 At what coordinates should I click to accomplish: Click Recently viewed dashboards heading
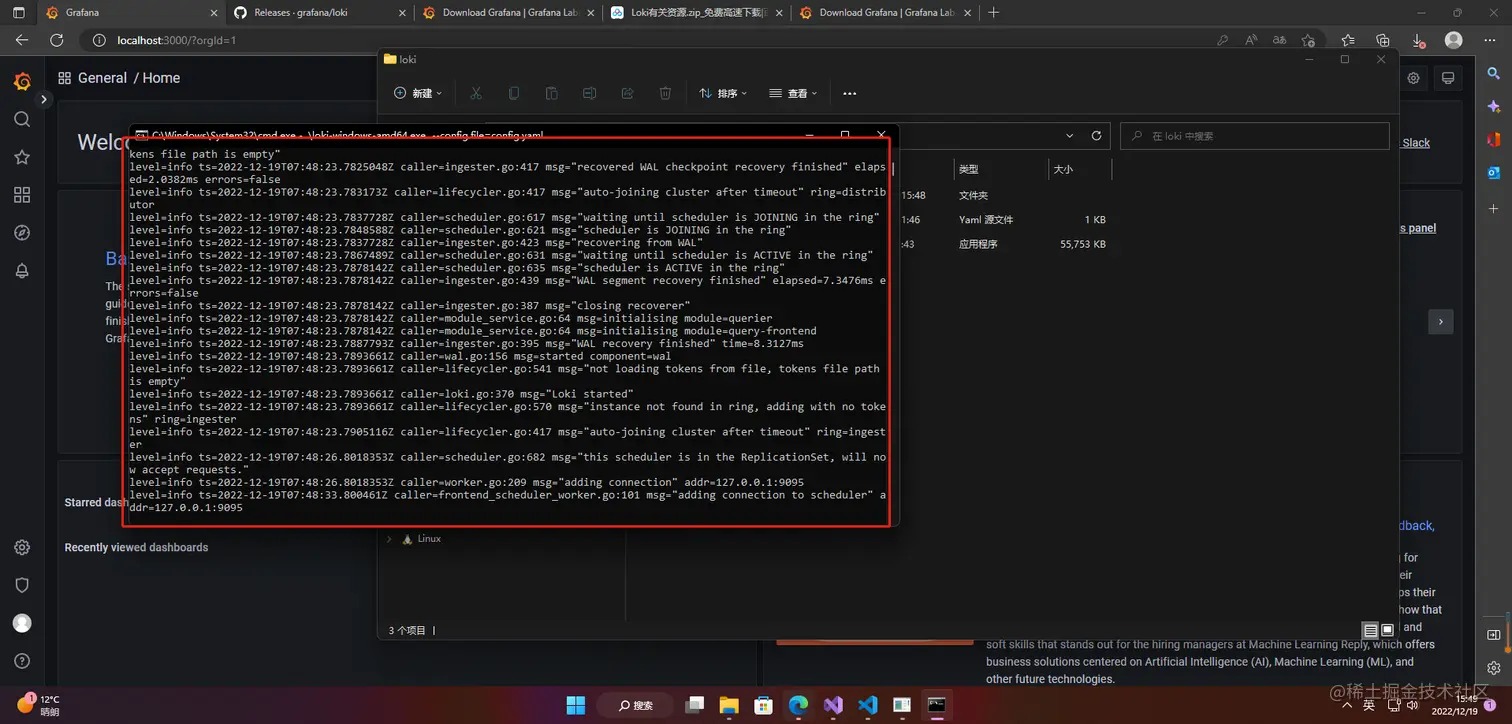[x=136, y=548]
